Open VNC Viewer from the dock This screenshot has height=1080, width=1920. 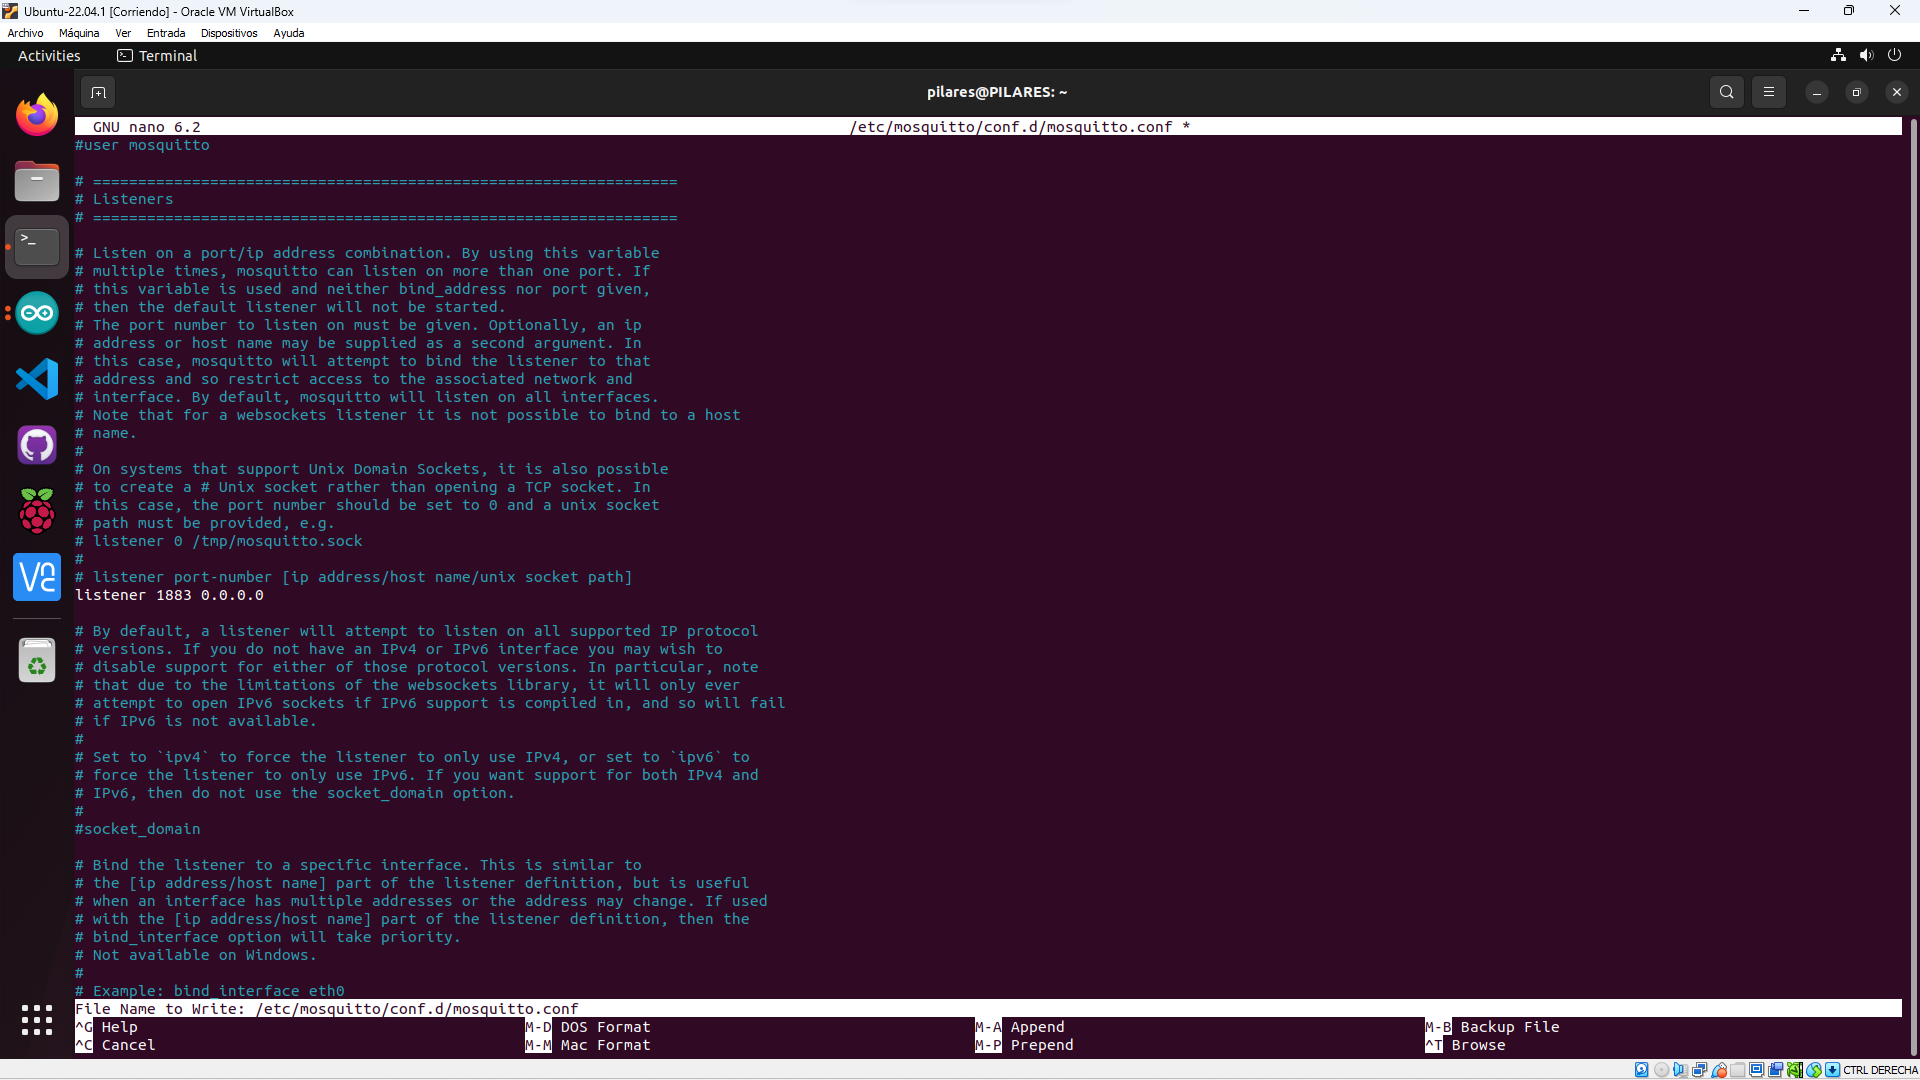pyautogui.click(x=37, y=577)
